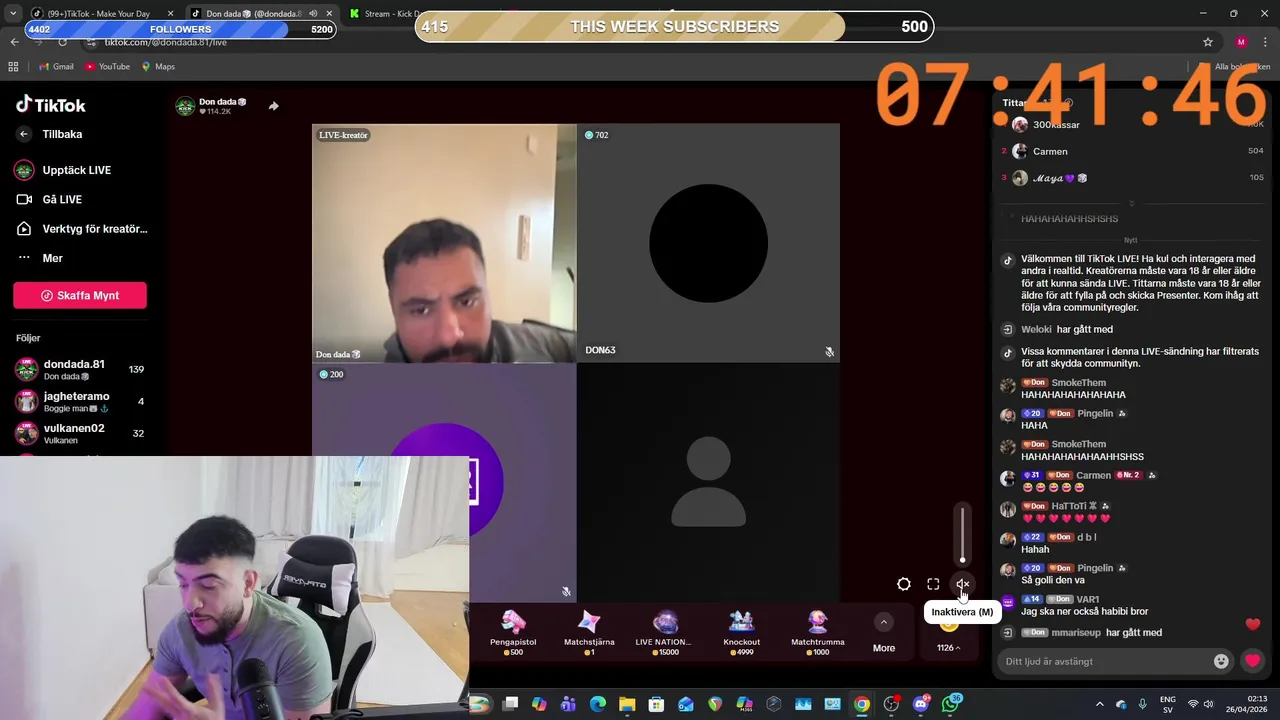
Task: Switch to TikTok Make Your Day tab
Action: tap(101, 13)
